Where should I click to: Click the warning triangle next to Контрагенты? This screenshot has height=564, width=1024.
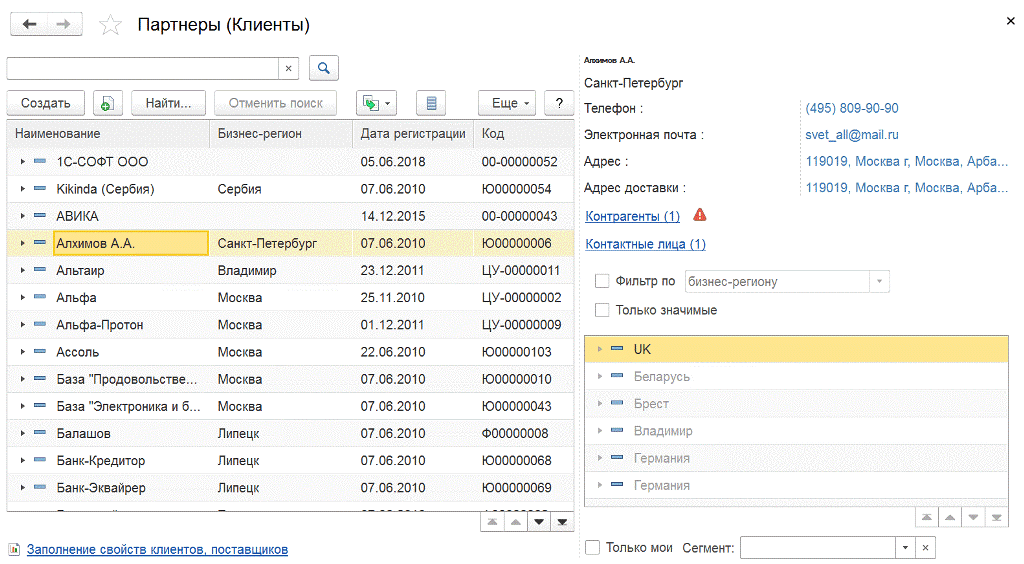(700, 215)
